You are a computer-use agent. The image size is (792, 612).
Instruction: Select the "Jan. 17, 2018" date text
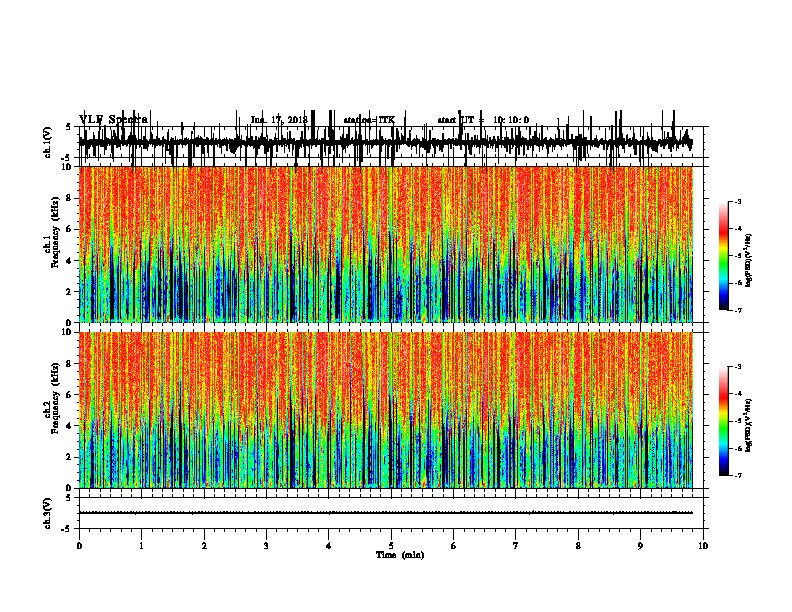[279, 120]
